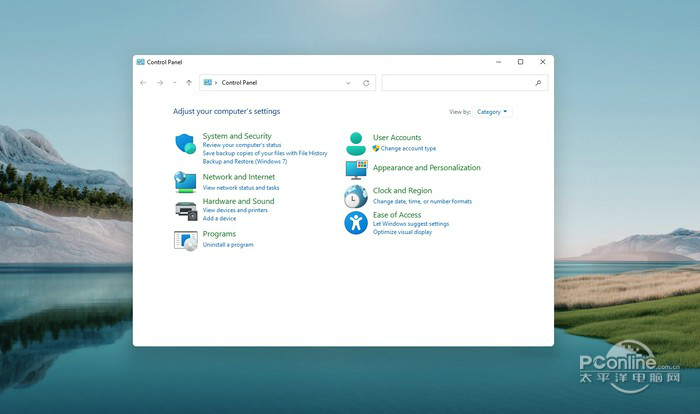The image size is (700, 414).
Task: Click the Network and Internet globe icon
Action: tap(185, 182)
